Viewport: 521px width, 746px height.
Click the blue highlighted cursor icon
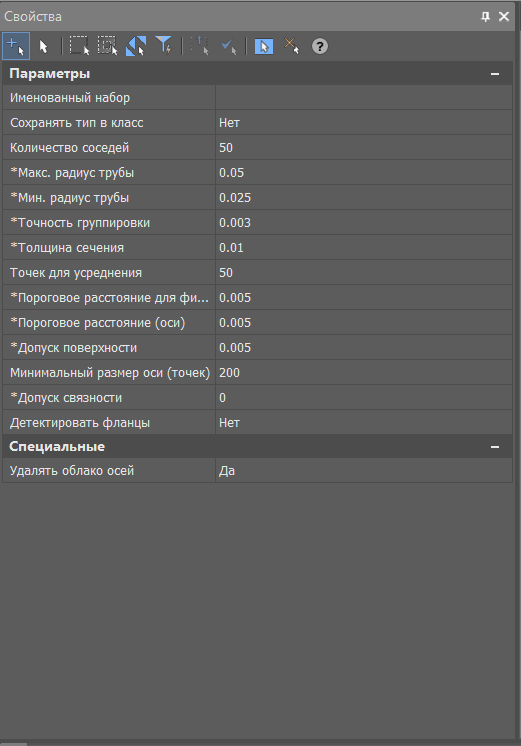click(x=264, y=46)
